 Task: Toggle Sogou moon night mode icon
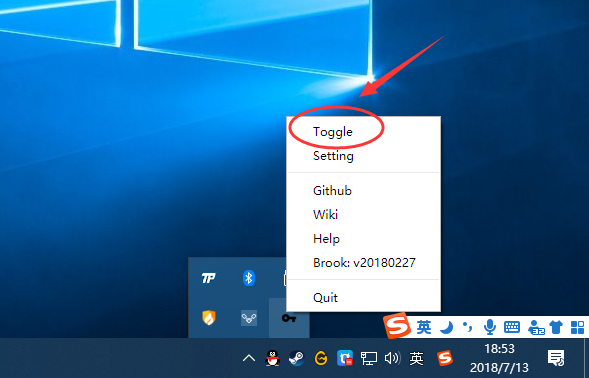click(x=446, y=328)
